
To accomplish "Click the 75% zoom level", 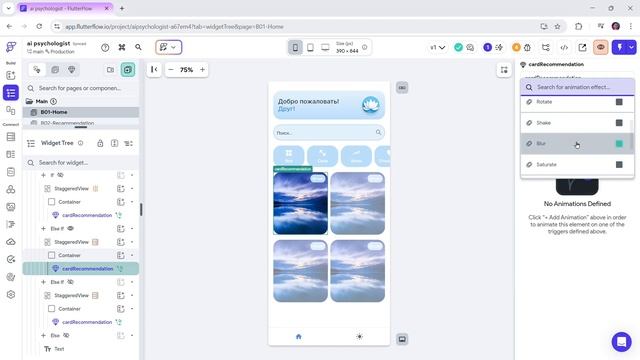I will coord(187,70).
